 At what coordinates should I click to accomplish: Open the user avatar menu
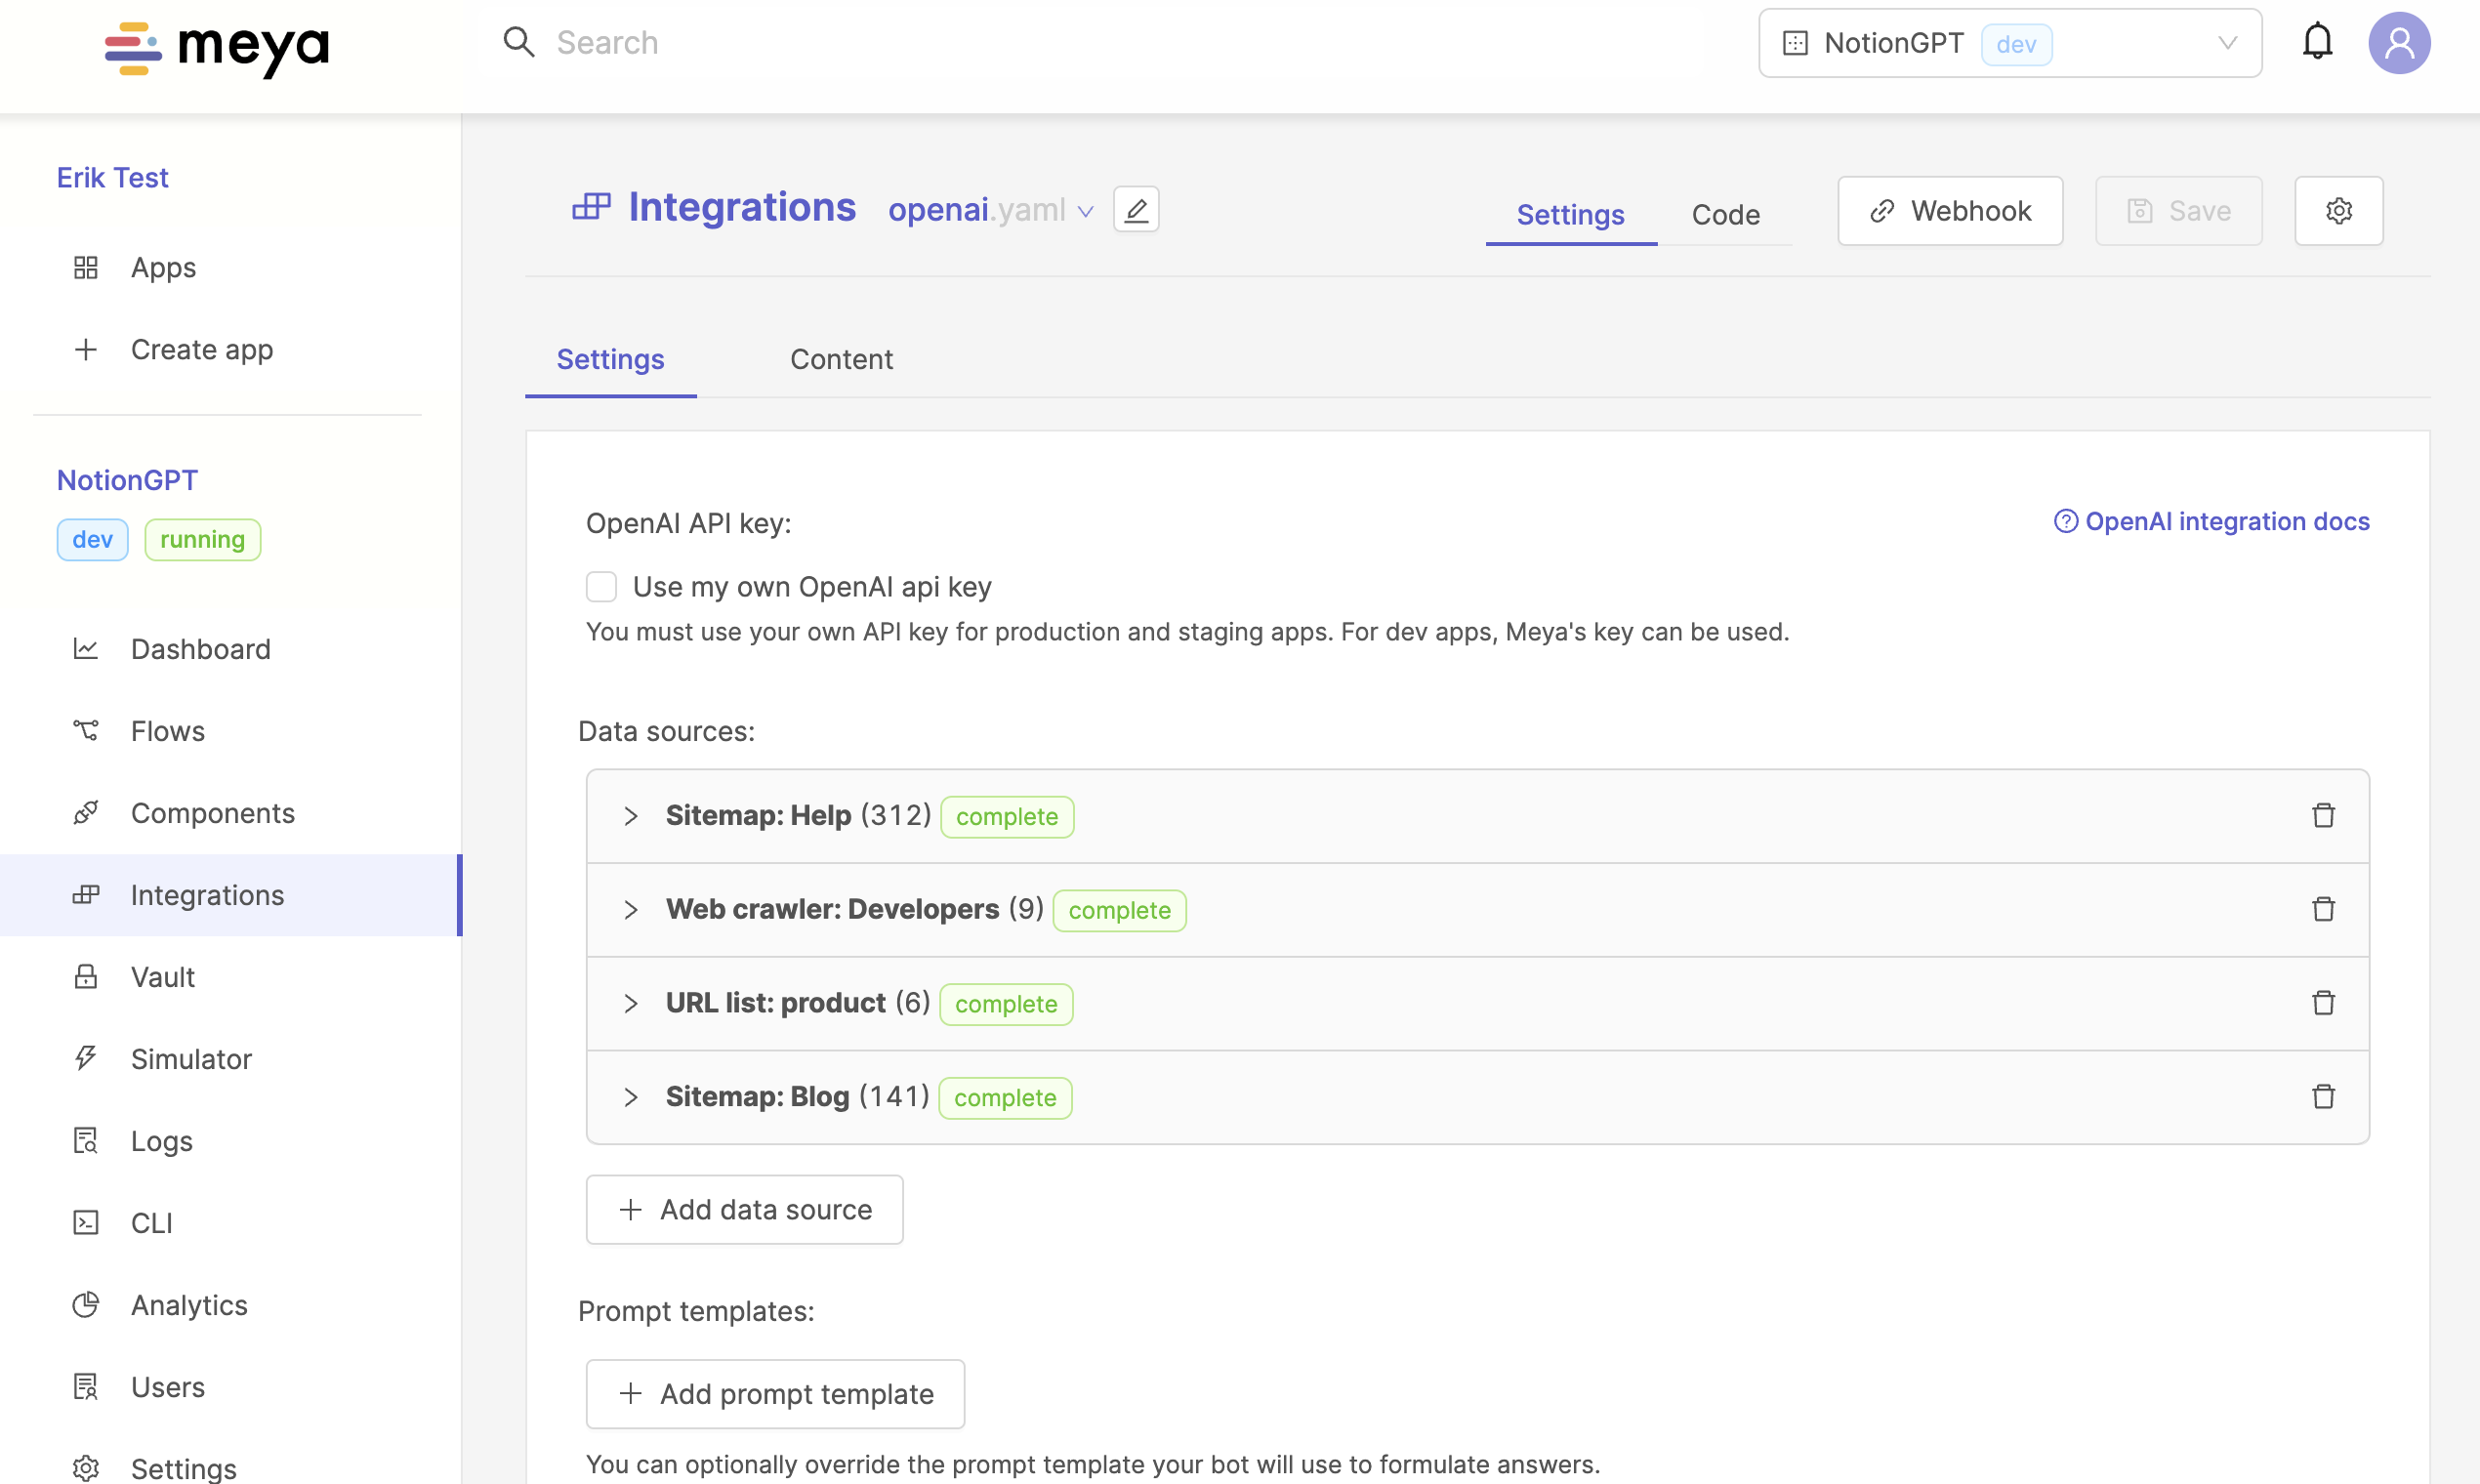[2398, 43]
